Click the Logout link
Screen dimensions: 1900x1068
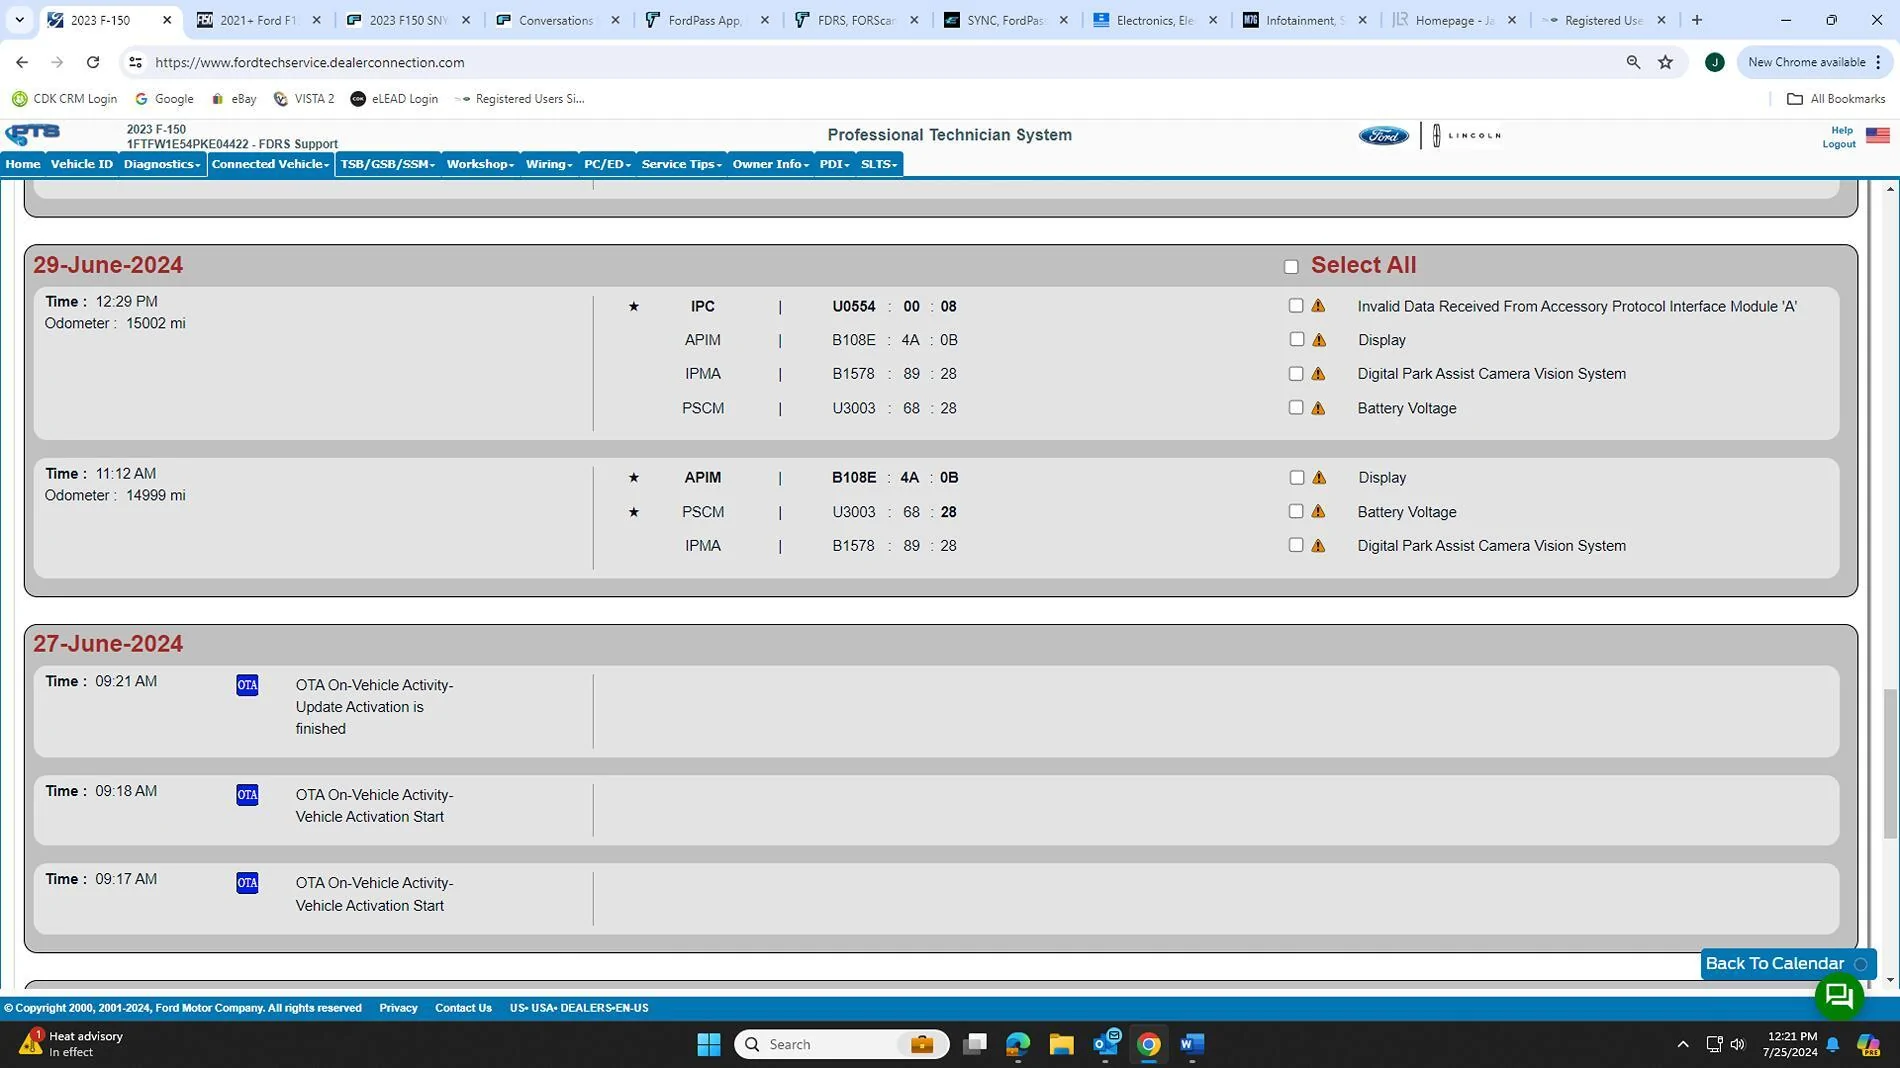(x=1838, y=144)
